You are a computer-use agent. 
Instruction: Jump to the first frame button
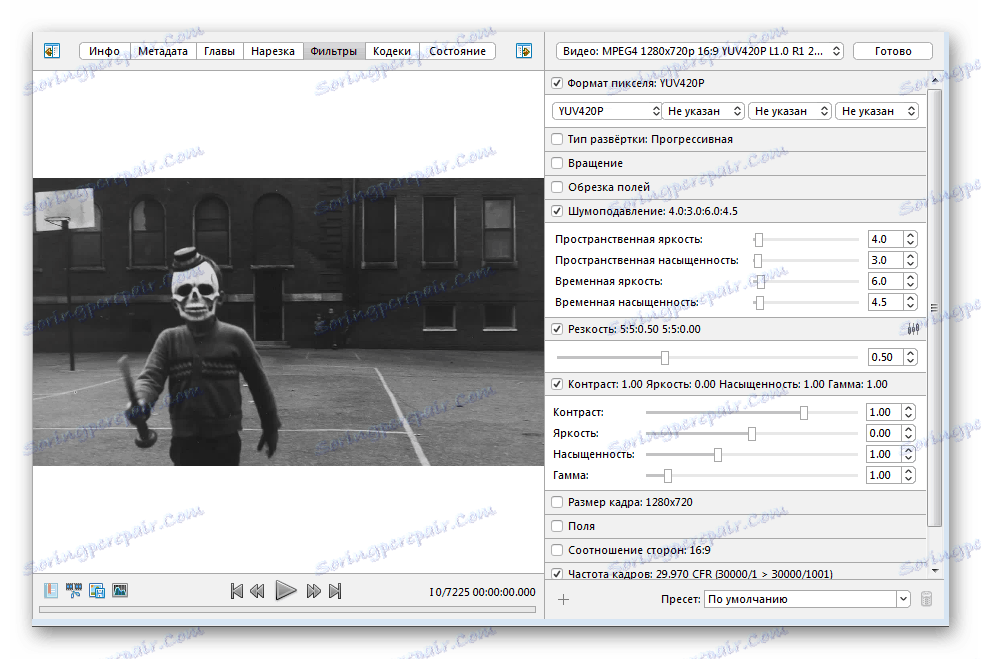pyautogui.click(x=237, y=591)
